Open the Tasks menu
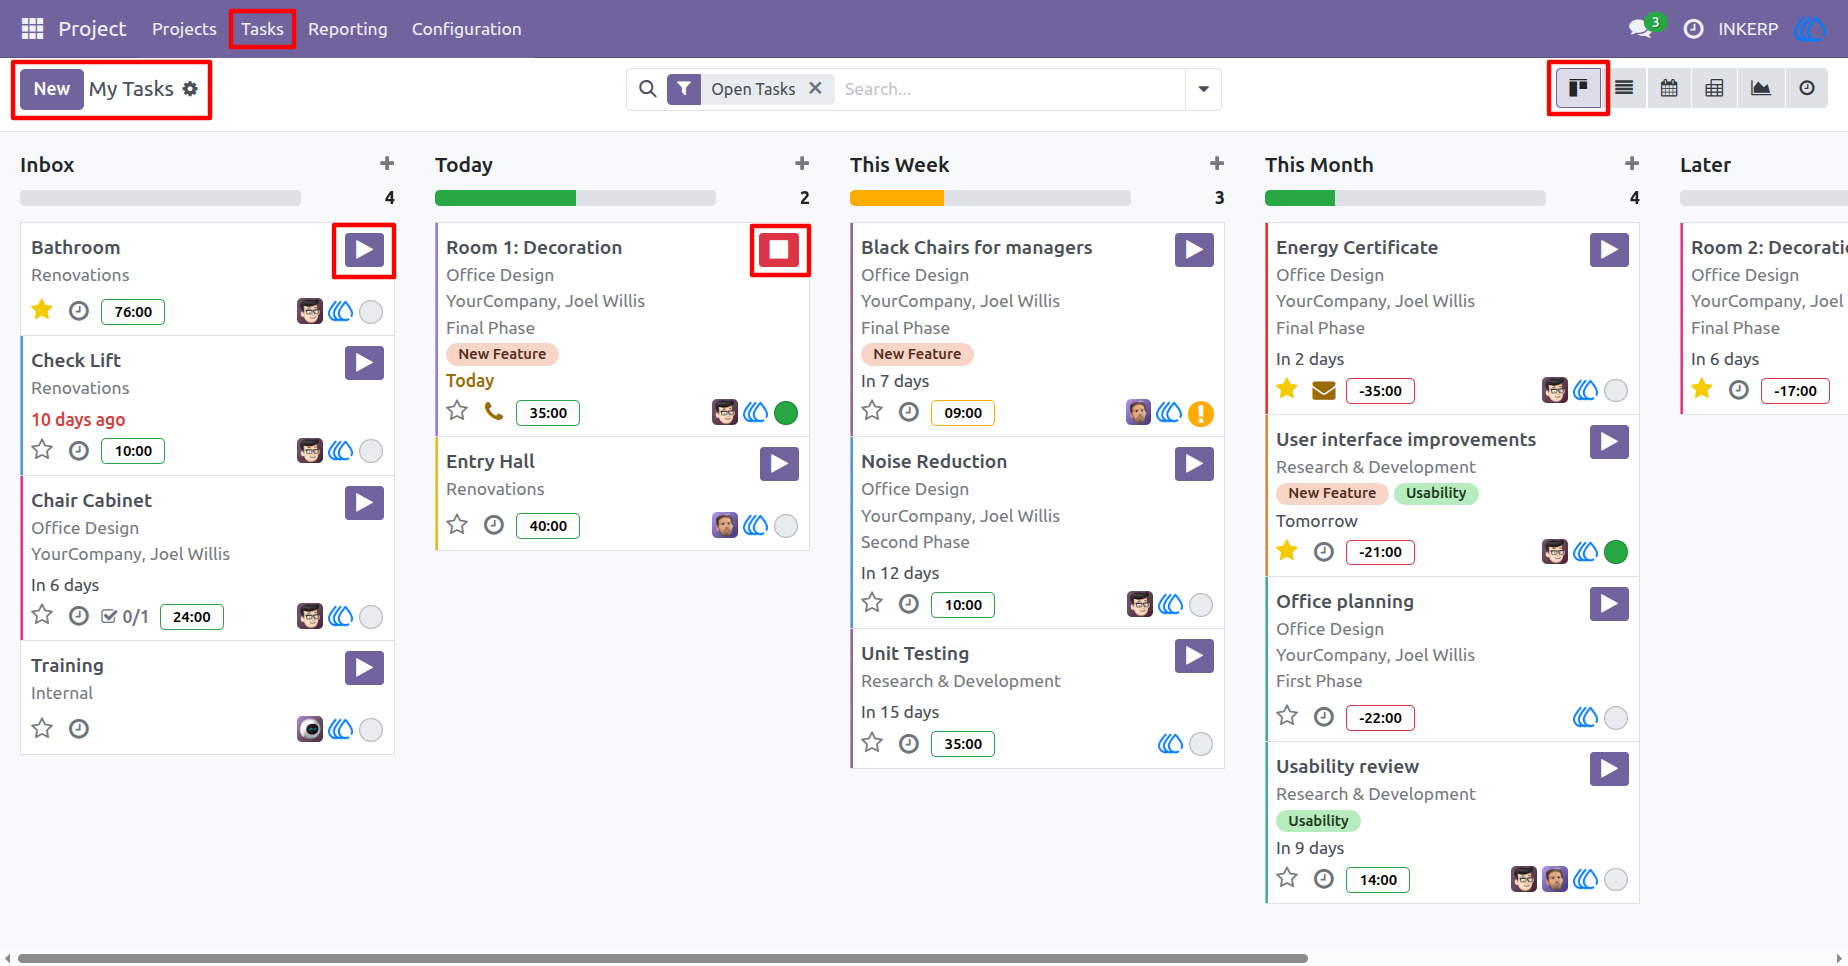 pos(262,29)
